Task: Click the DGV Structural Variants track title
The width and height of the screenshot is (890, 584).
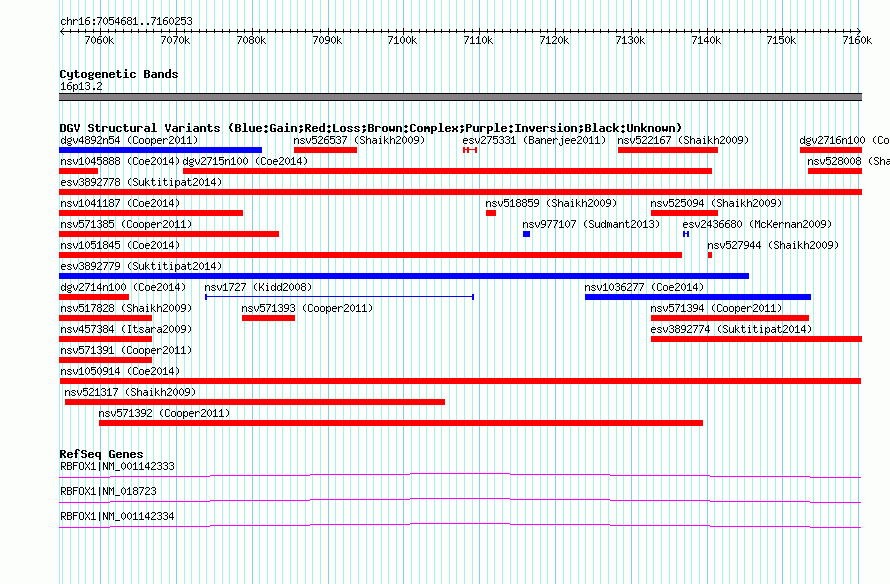Action: [371, 128]
